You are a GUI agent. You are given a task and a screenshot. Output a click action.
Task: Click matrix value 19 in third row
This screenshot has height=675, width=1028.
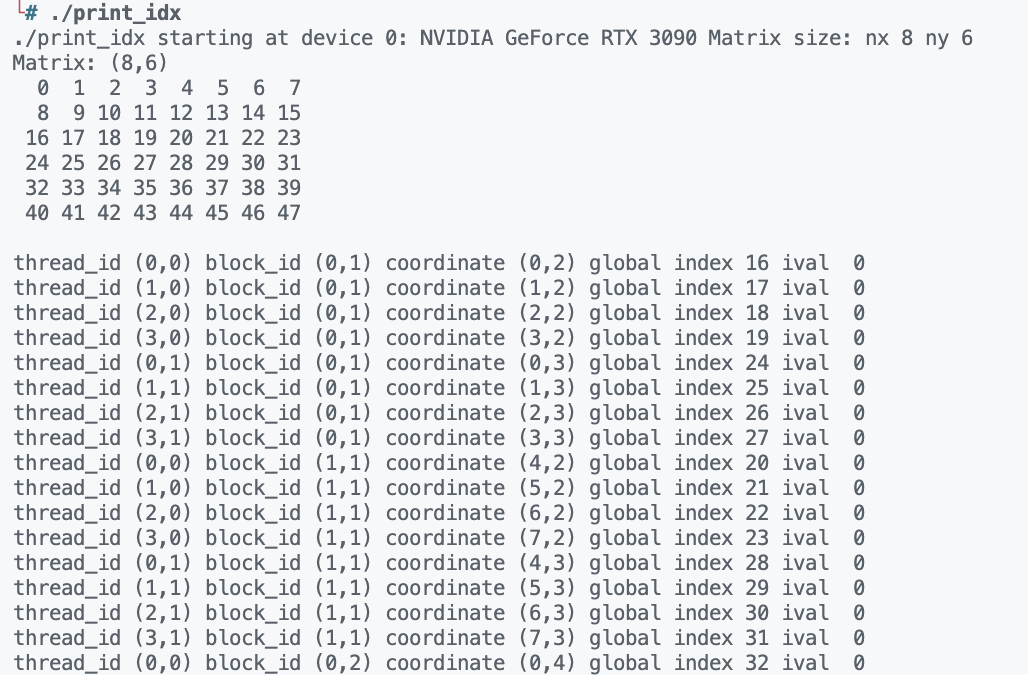tap(144, 138)
